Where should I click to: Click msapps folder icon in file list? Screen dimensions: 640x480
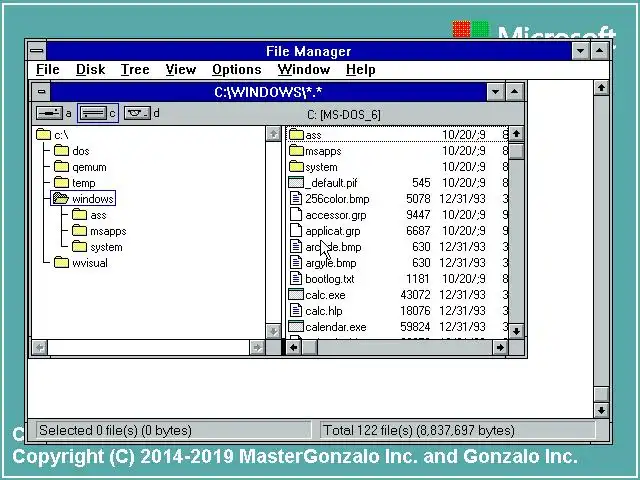296,151
